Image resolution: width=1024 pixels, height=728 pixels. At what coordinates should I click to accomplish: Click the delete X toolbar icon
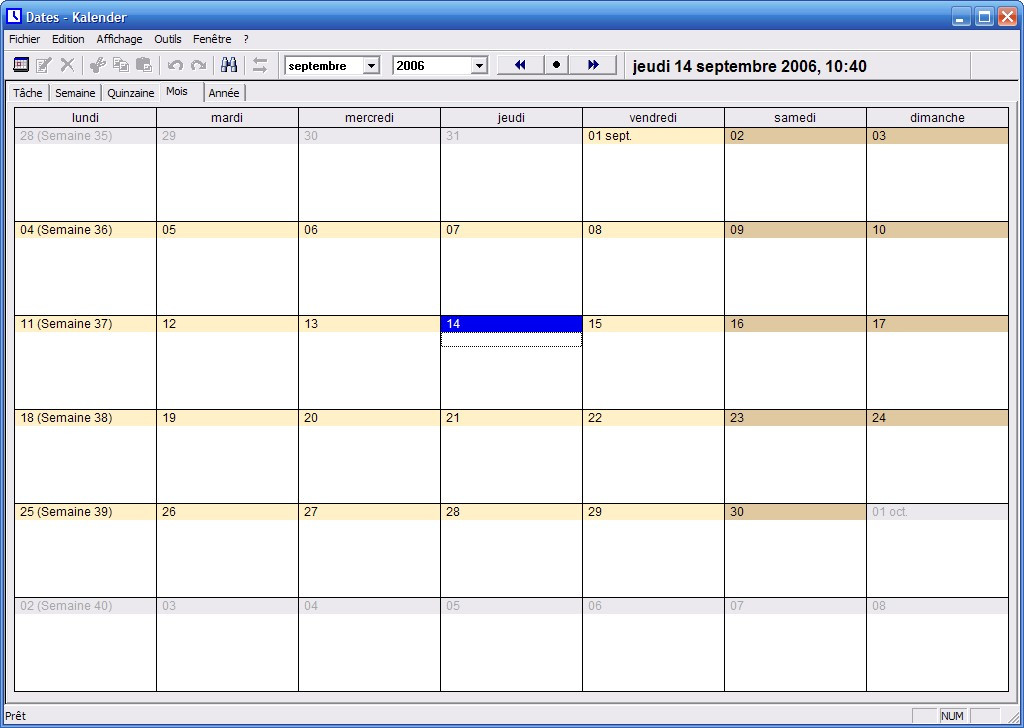67,65
